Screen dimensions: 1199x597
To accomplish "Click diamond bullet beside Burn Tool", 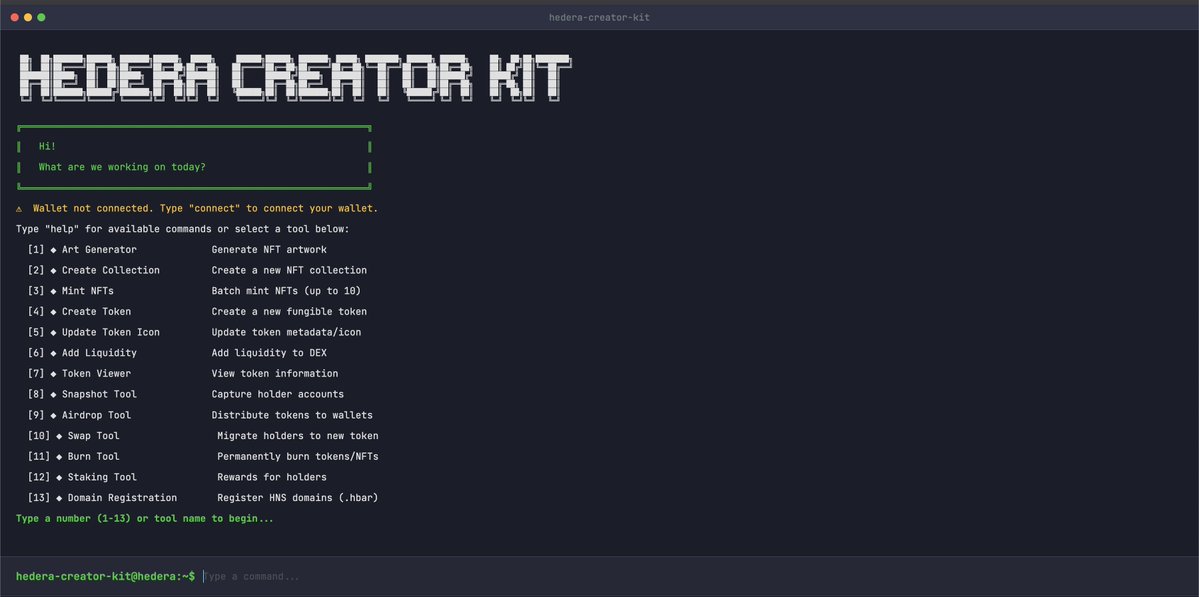I will click(59, 457).
